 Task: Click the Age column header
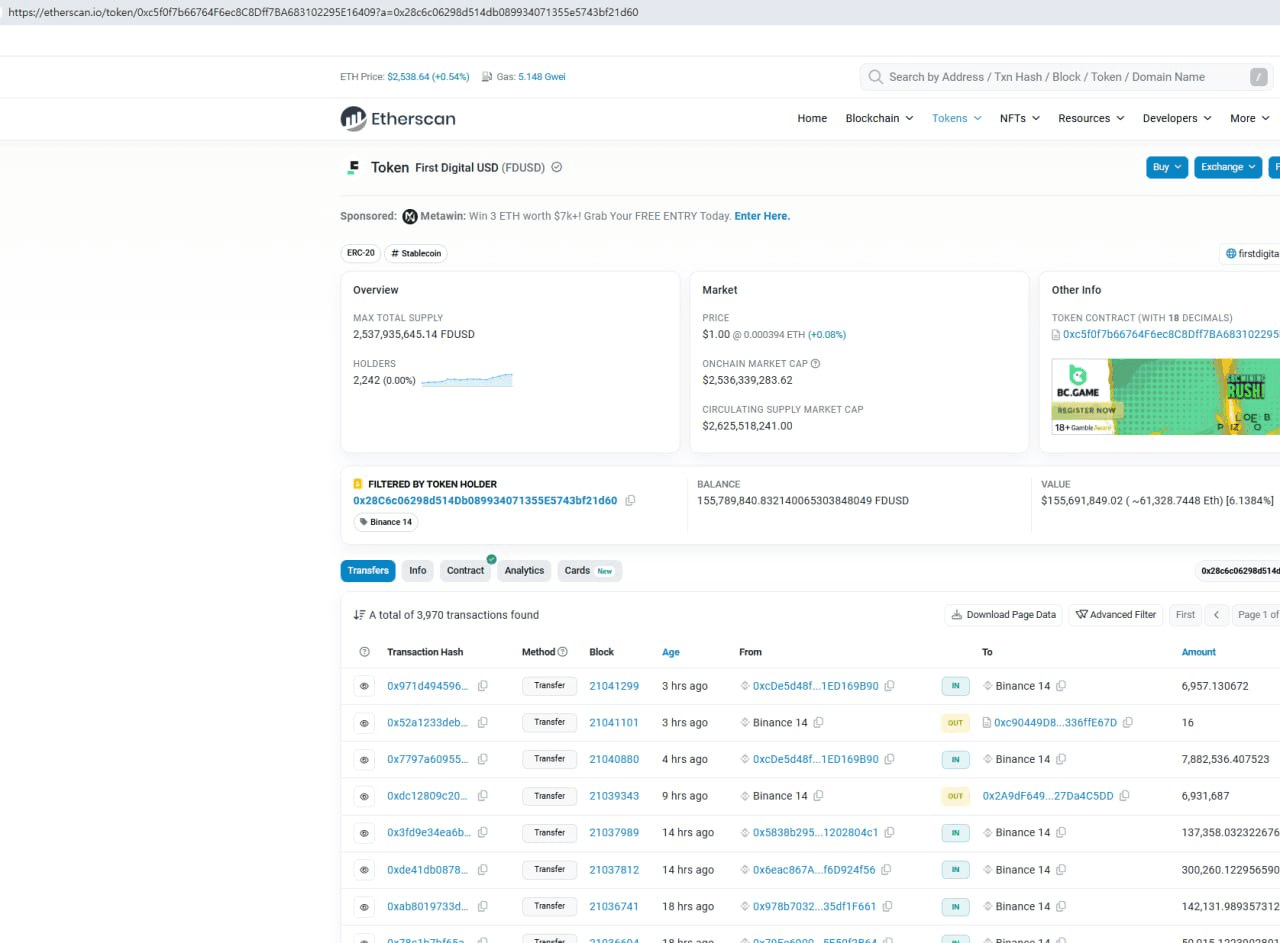click(671, 652)
